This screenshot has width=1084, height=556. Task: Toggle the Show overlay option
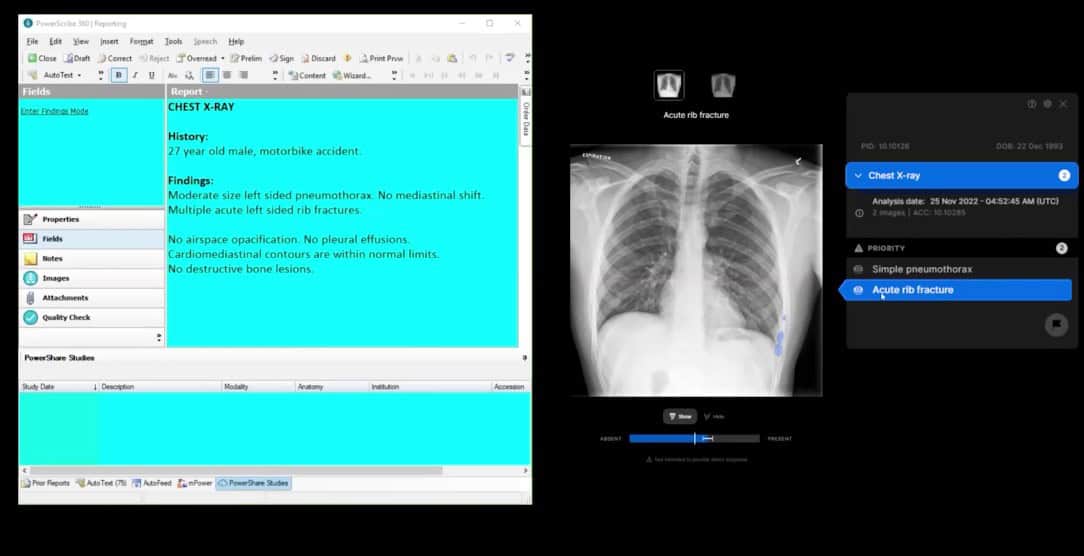click(x=679, y=416)
